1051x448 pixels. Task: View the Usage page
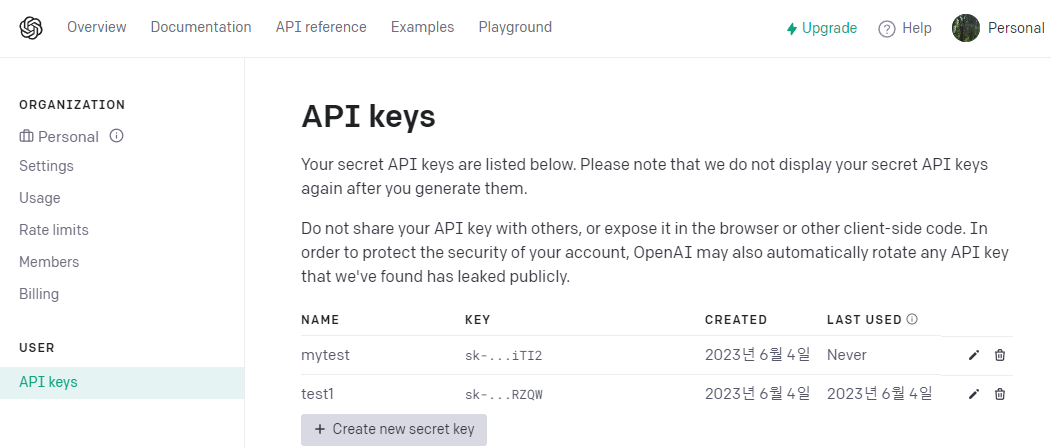[40, 198]
